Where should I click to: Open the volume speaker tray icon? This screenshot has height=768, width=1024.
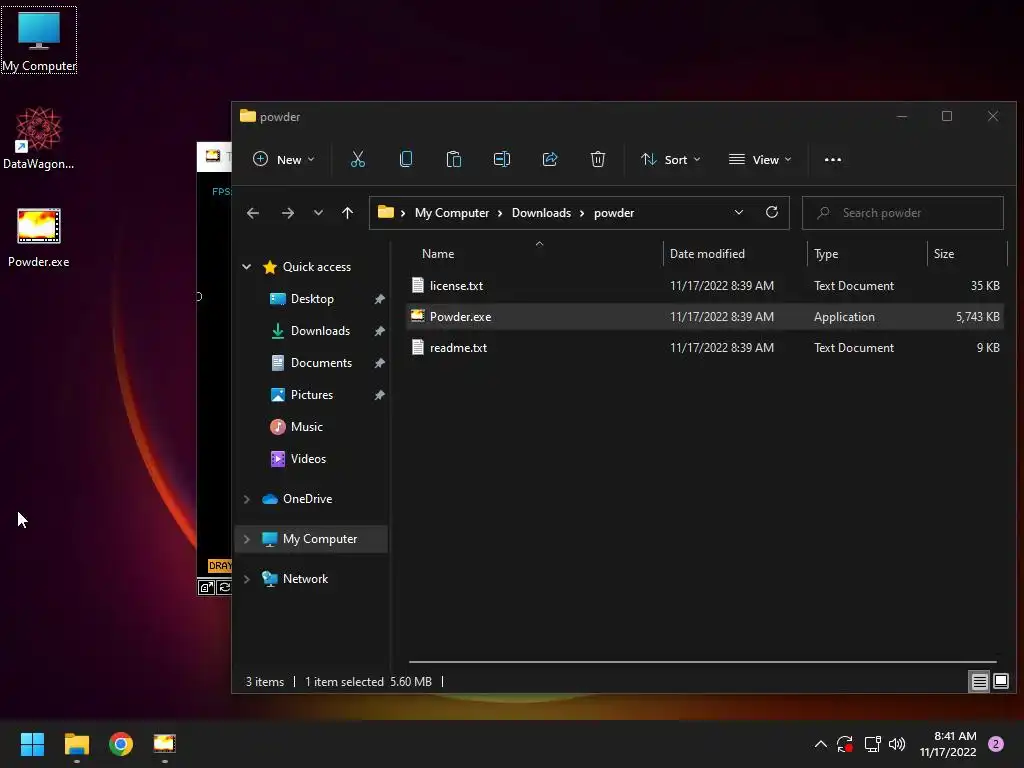tap(897, 744)
